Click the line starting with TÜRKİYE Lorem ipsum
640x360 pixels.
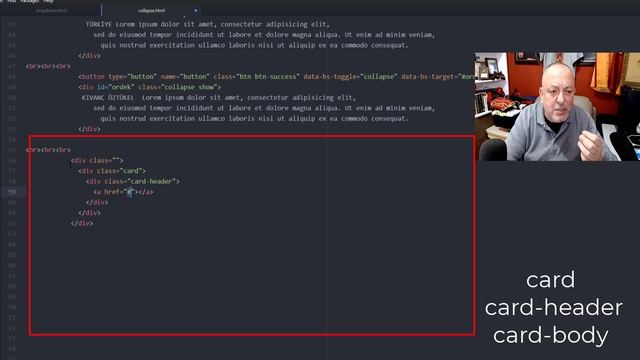207,24
